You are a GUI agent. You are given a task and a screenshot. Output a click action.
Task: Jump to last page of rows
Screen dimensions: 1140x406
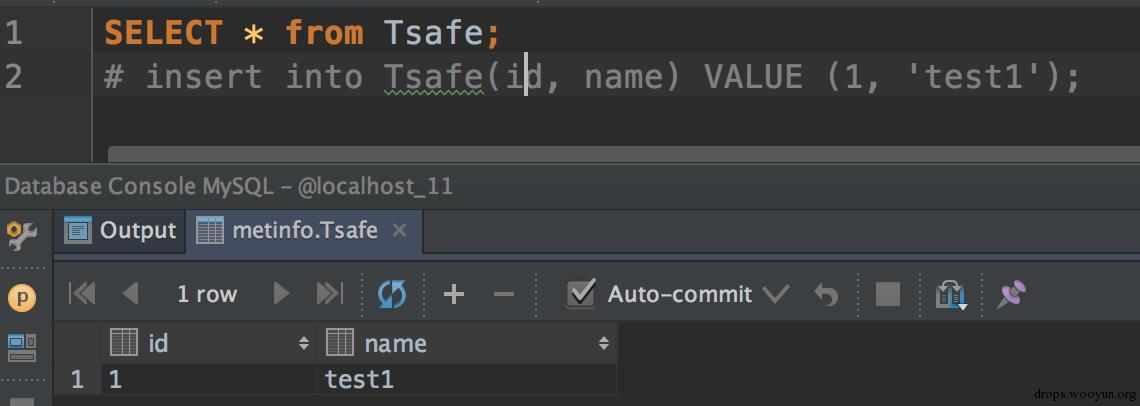329,293
